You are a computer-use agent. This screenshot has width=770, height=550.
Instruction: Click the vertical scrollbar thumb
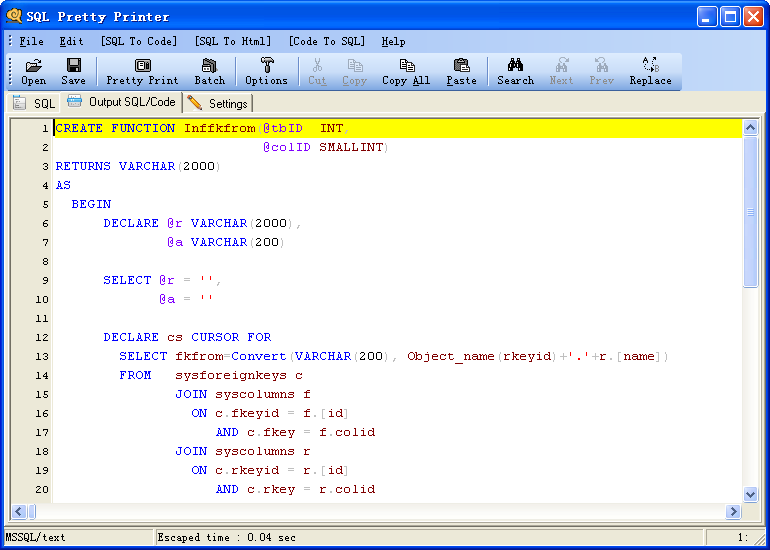coord(750,212)
